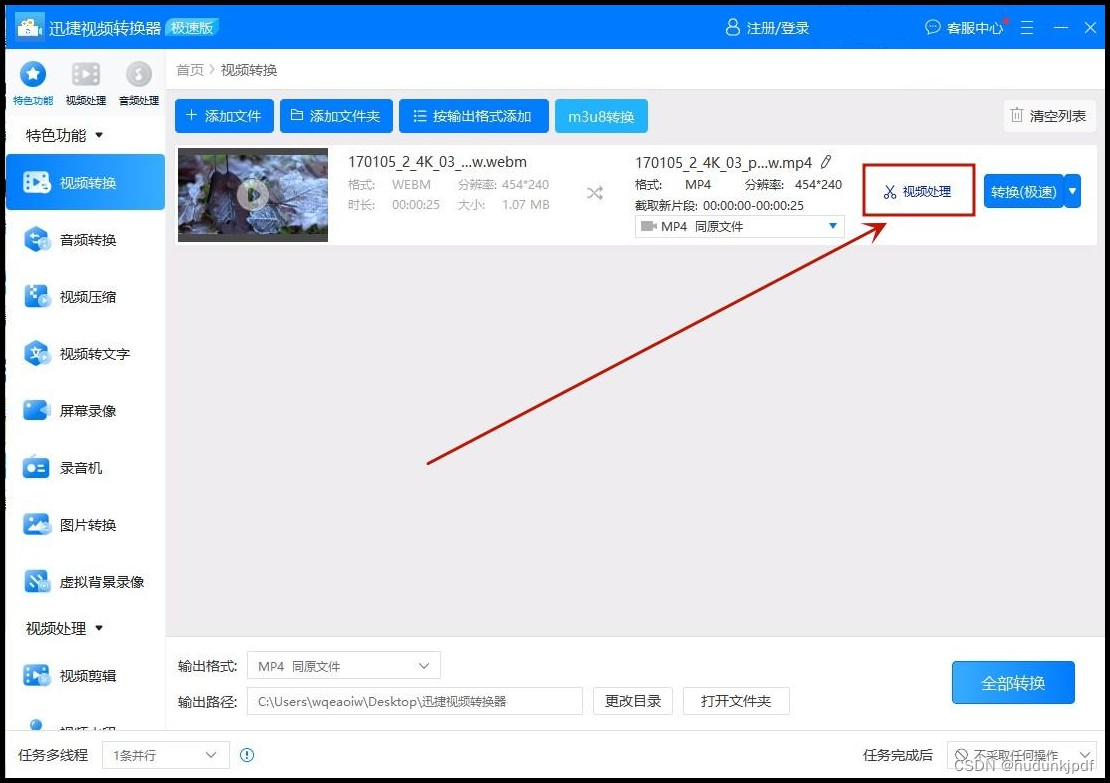Click 注册/登录 in the title bar

[767, 28]
